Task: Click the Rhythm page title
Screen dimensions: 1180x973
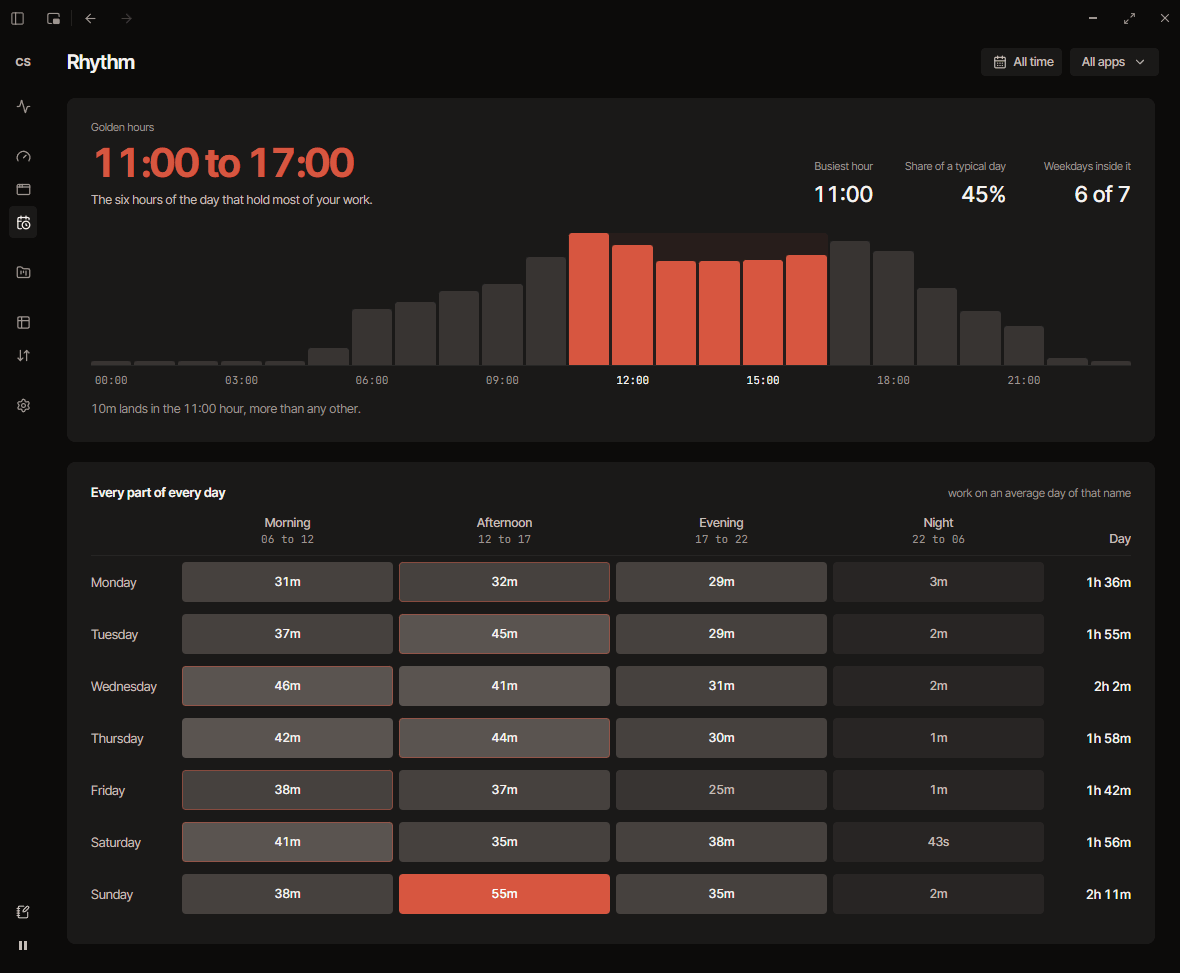Action: pyautogui.click(x=101, y=62)
